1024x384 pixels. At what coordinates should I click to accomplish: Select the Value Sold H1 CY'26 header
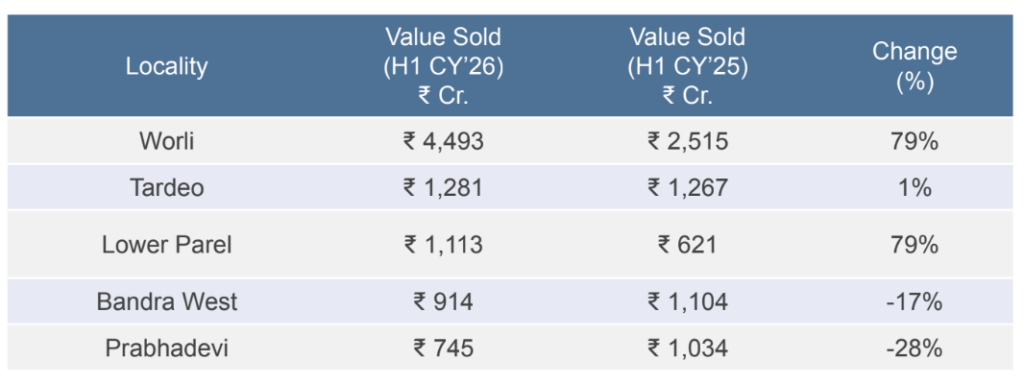tap(443, 66)
